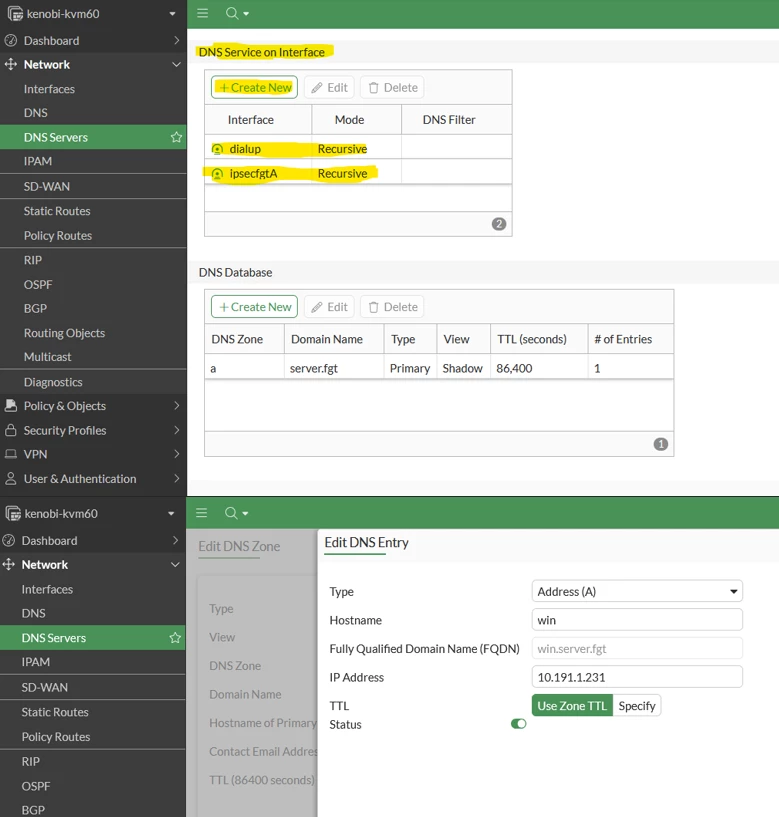The width and height of the screenshot is (779, 817).
Task: Expand the User & Authentication chevron
Action: 177,478
